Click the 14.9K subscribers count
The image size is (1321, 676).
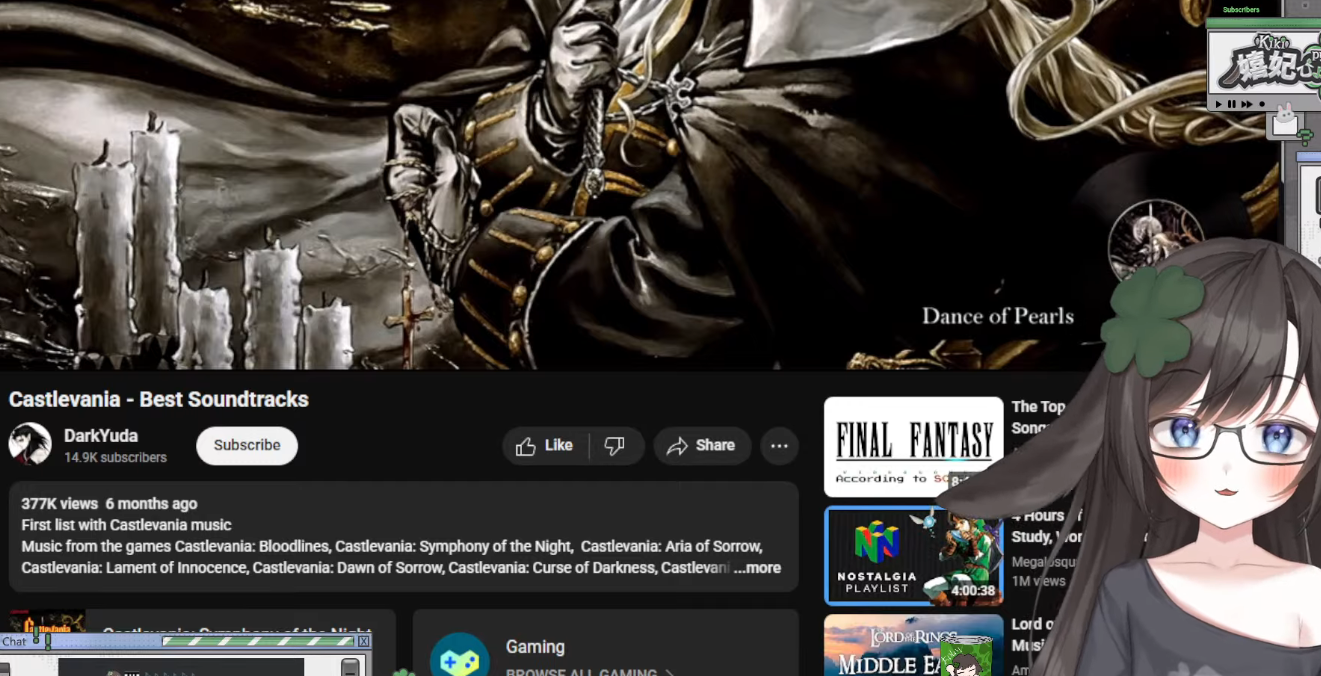[x=115, y=458]
